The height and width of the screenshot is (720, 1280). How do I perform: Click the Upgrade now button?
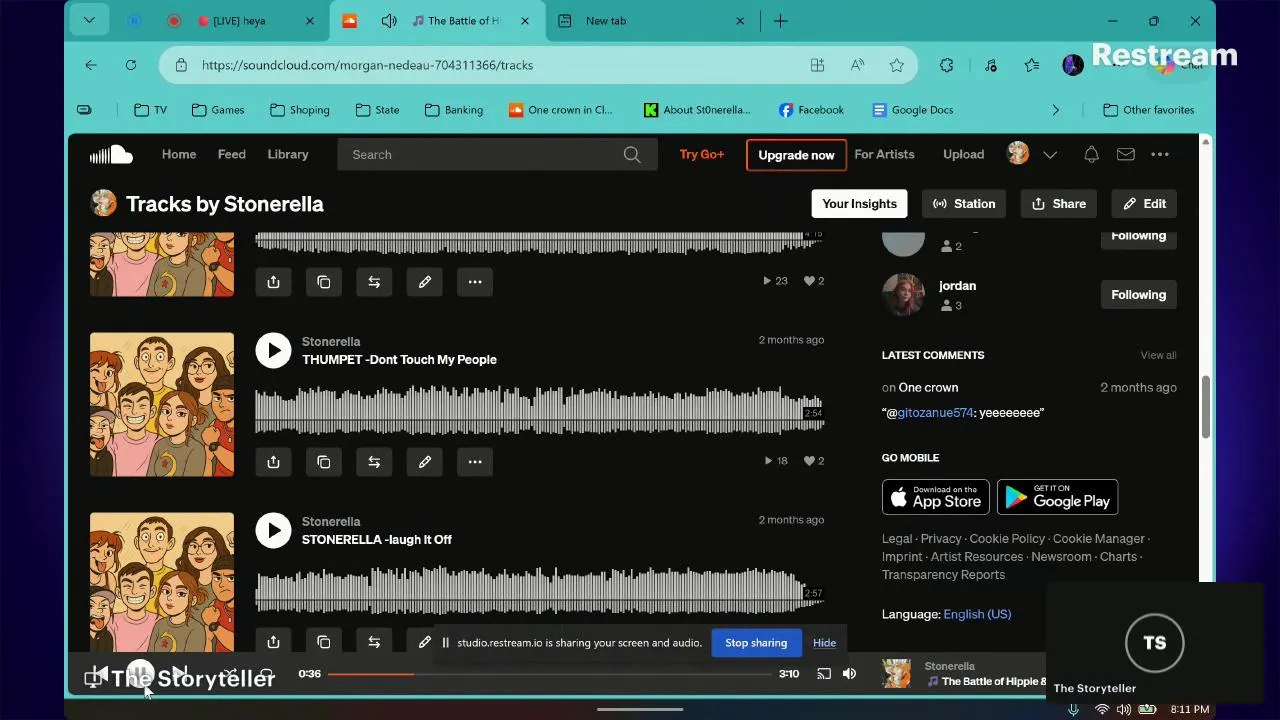tap(796, 155)
